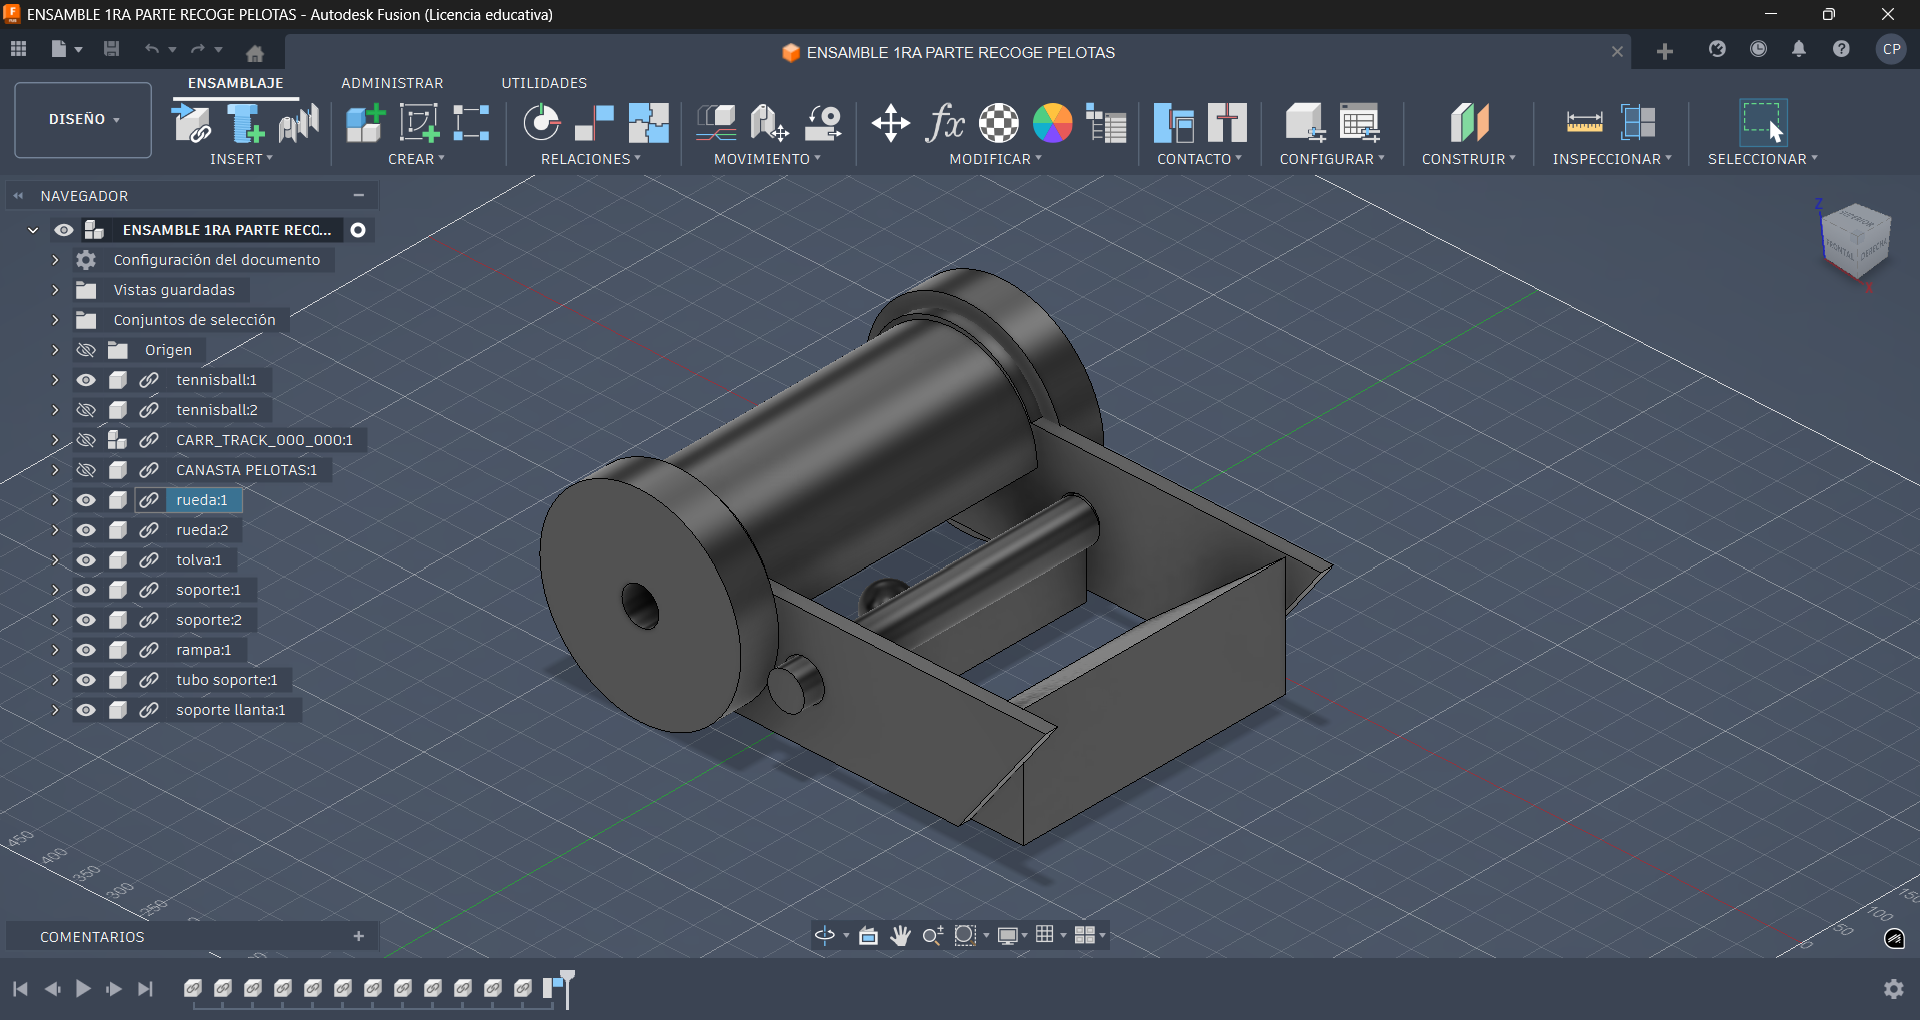The width and height of the screenshot is (1920, 1020).
Task: Open the Aspecto color wheel tool
Action: [1055, 122]
